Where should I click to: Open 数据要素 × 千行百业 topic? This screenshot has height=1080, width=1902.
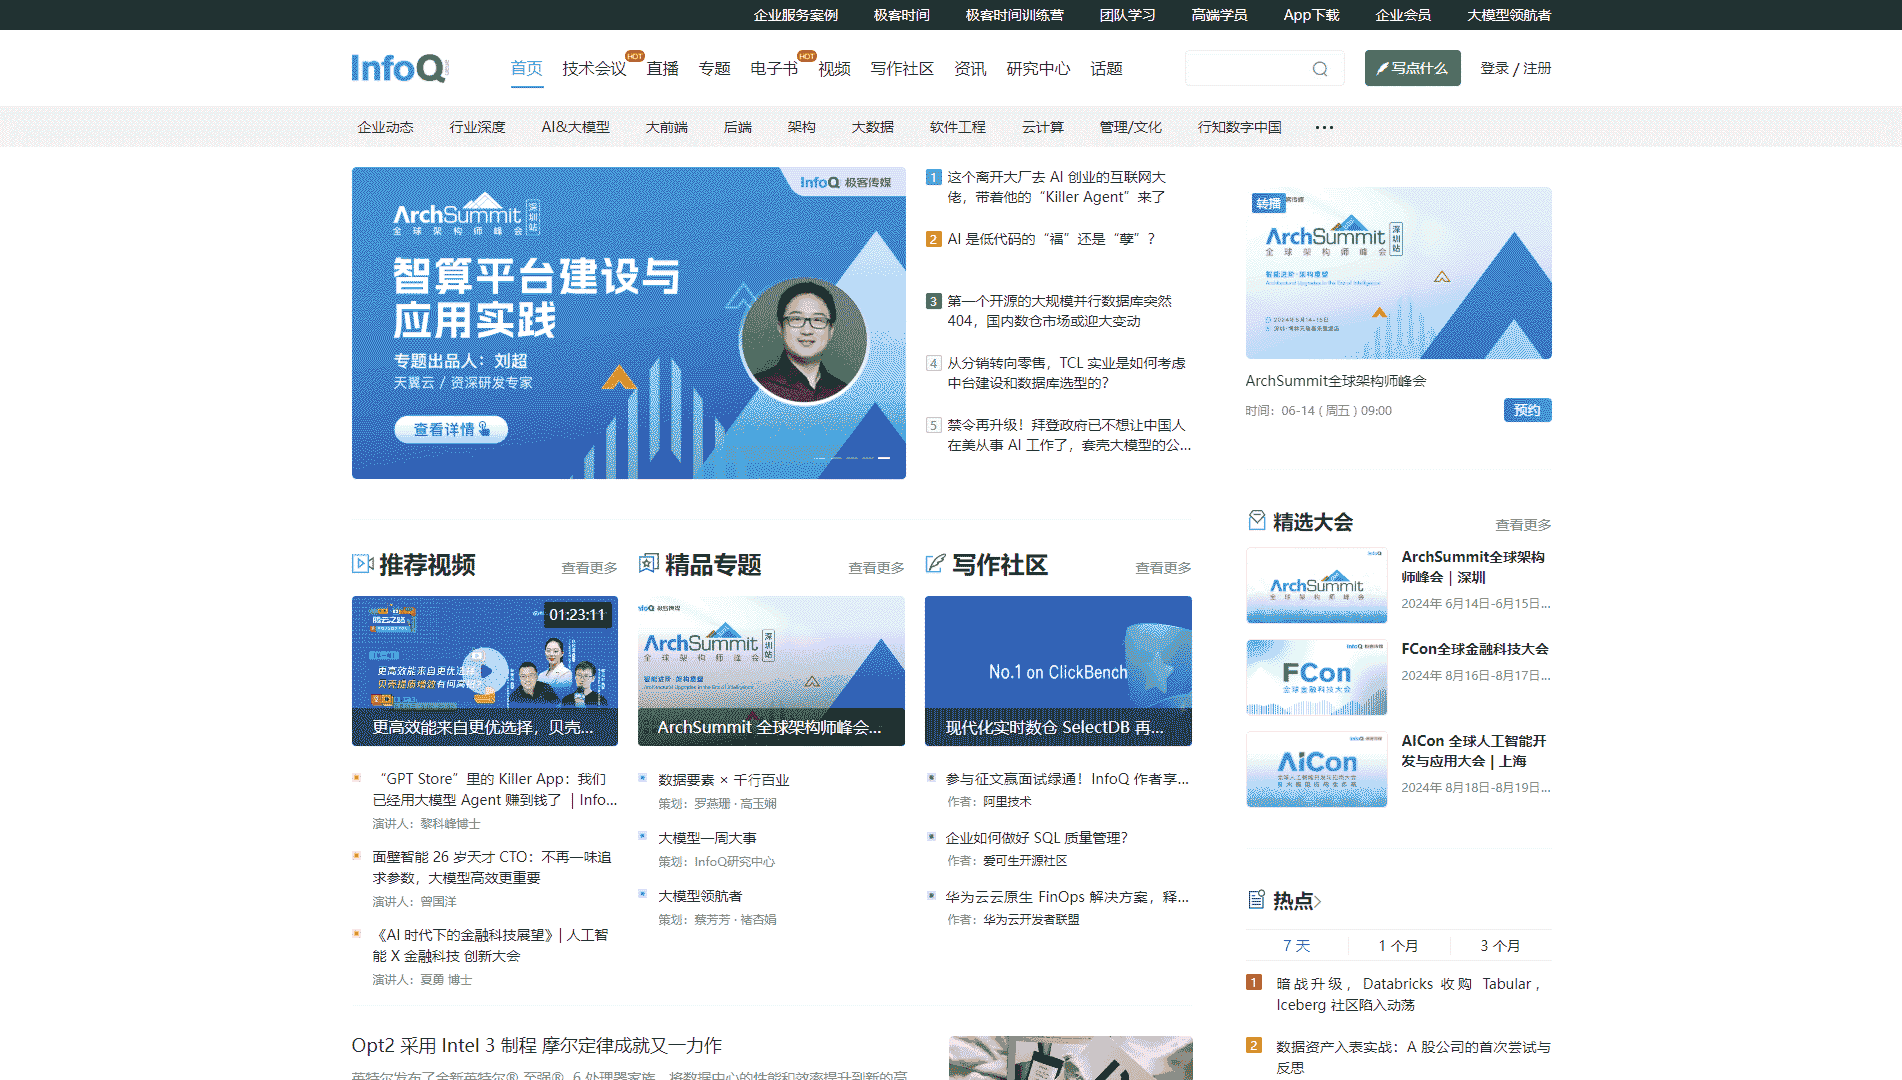(724, 779)
